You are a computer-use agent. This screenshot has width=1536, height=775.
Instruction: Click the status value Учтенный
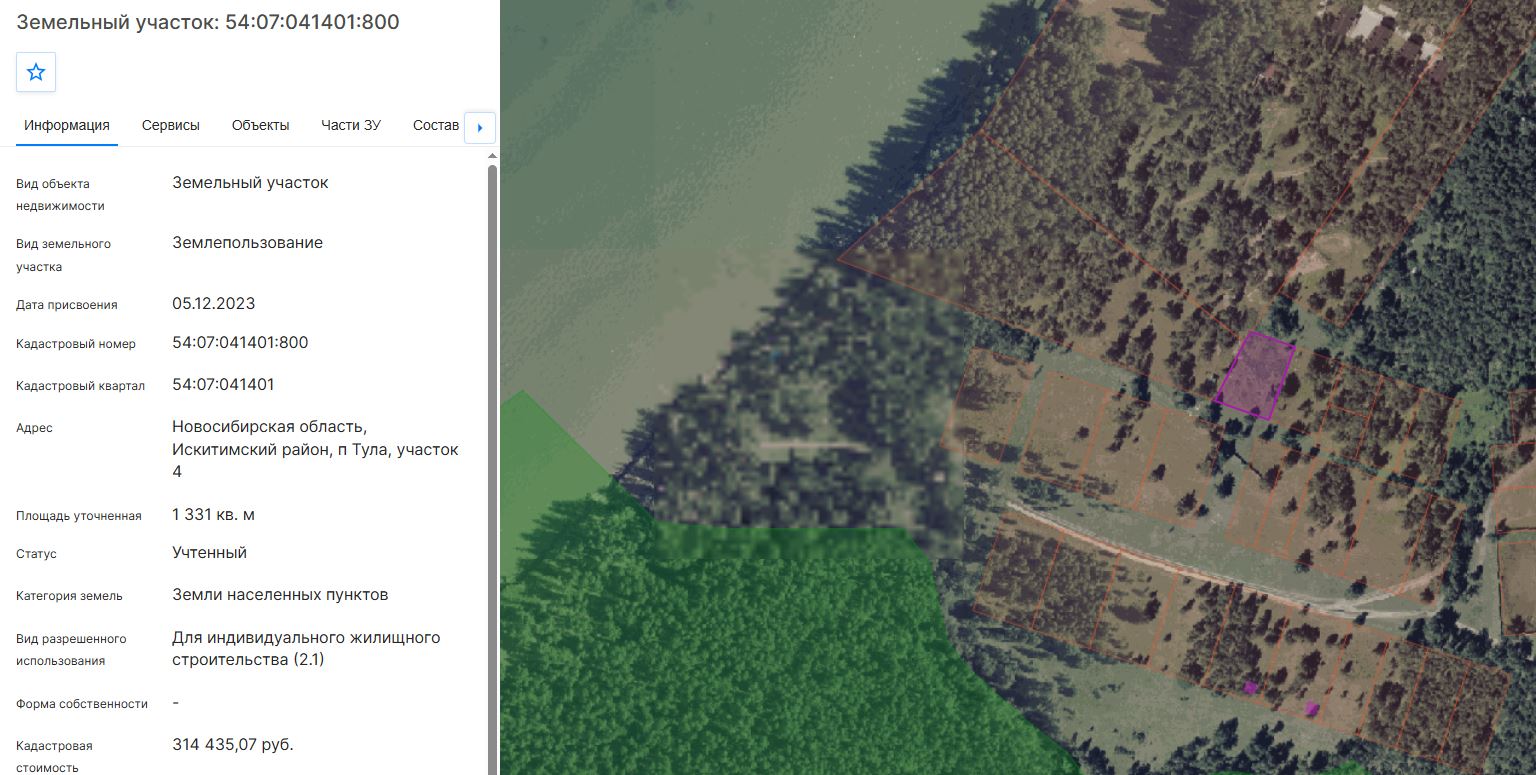pyautogui.click(x=209, y=552)
